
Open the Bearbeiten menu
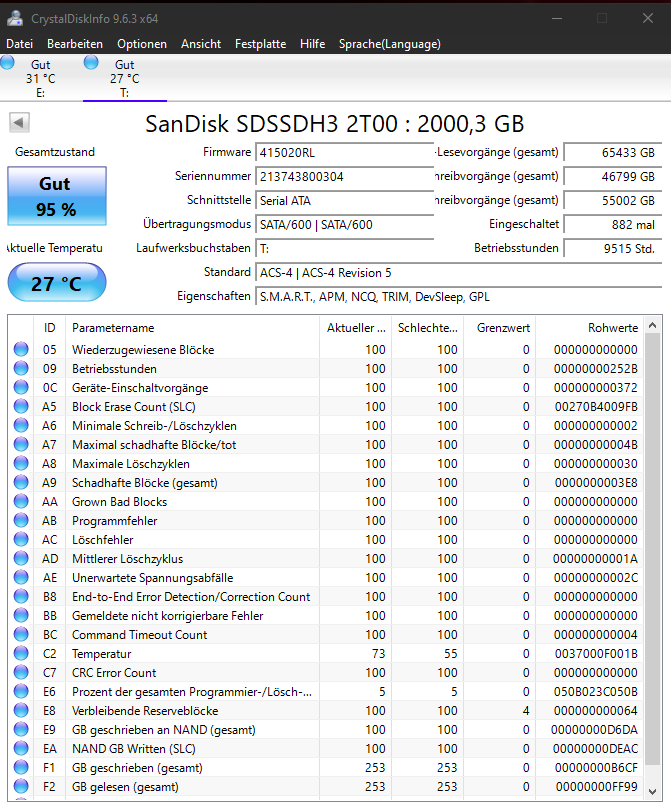(x=75, y=44)
